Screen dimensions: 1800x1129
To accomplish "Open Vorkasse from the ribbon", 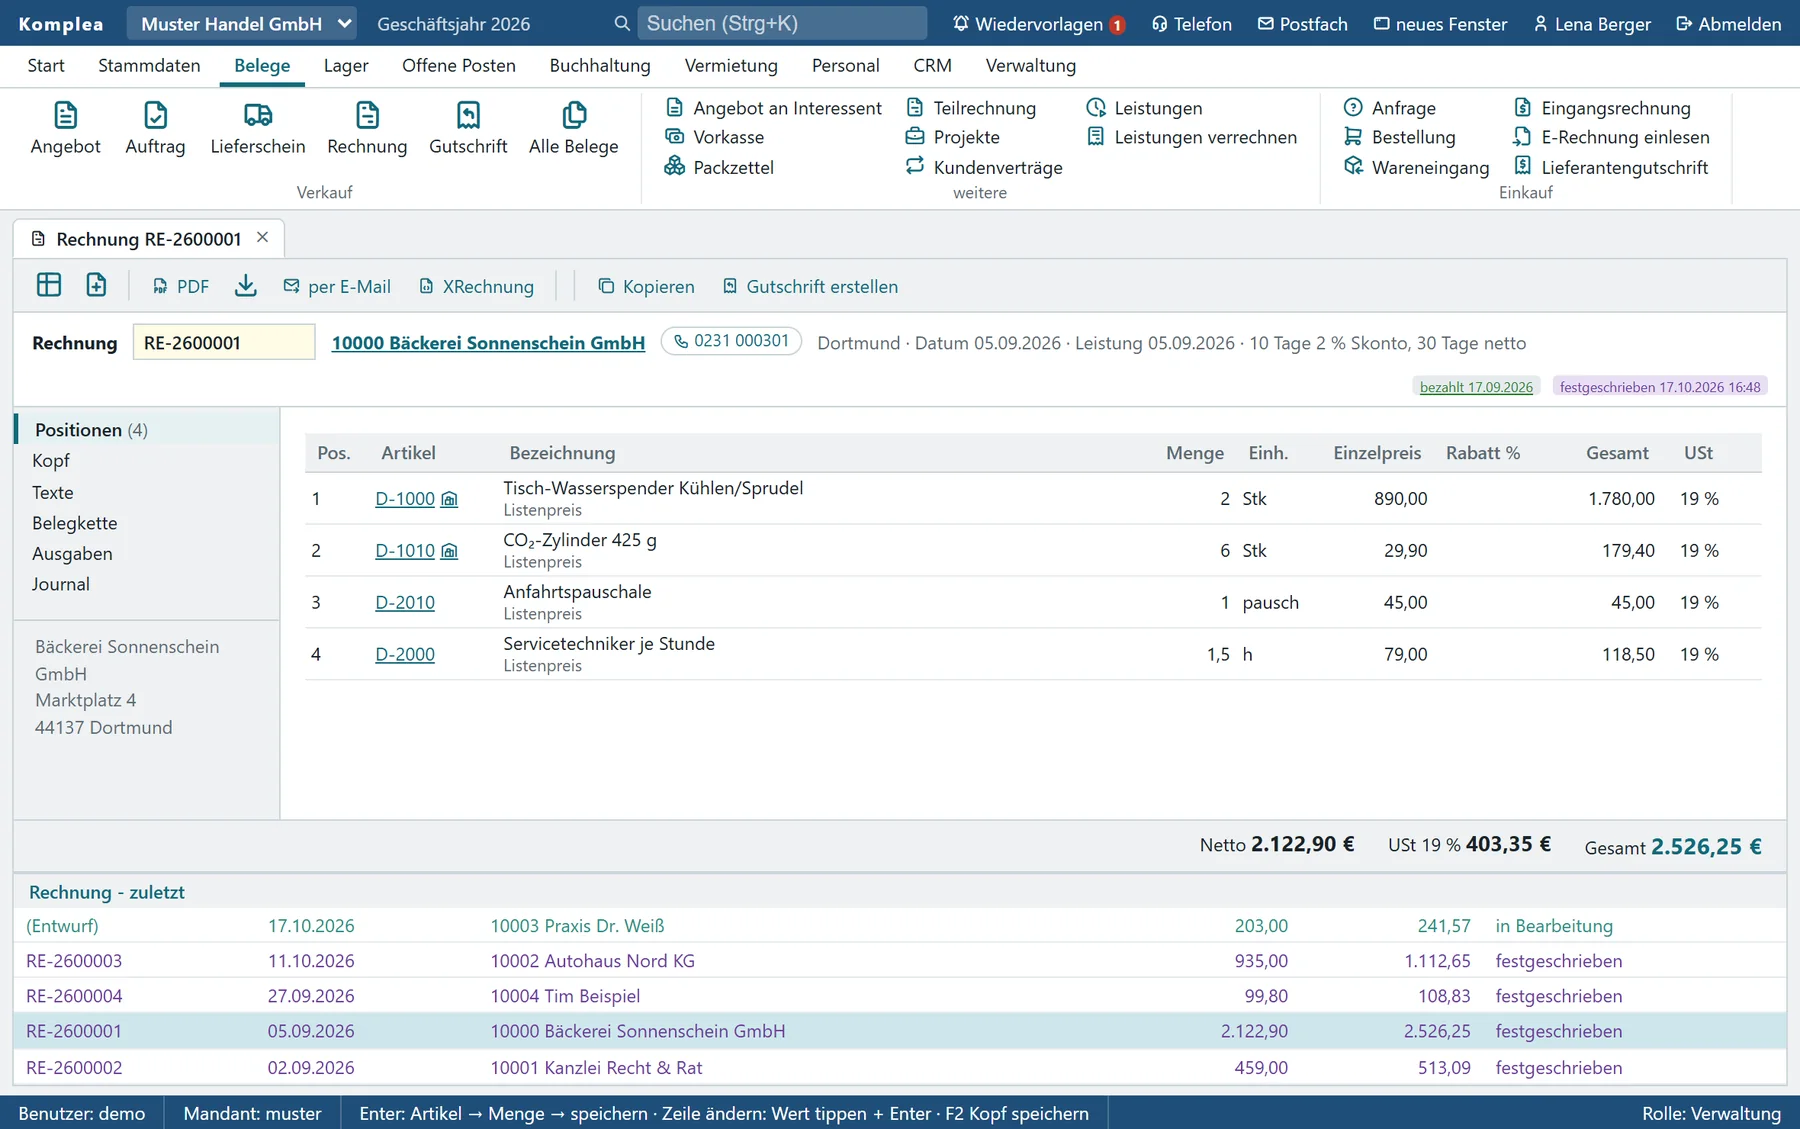I will click(714, 137).
